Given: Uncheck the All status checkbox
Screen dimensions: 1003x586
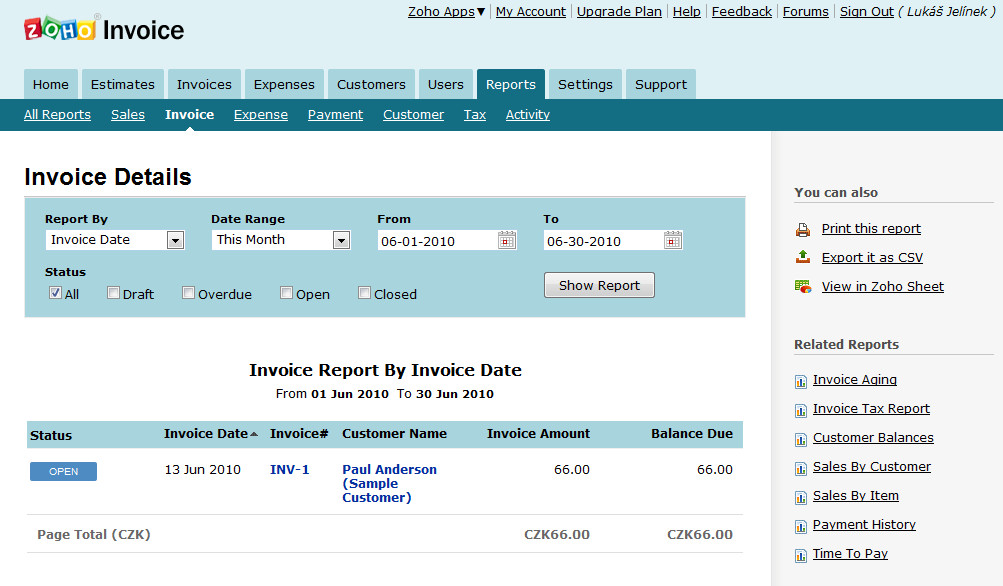Looking at the screenshot, I should coord(55,293).
